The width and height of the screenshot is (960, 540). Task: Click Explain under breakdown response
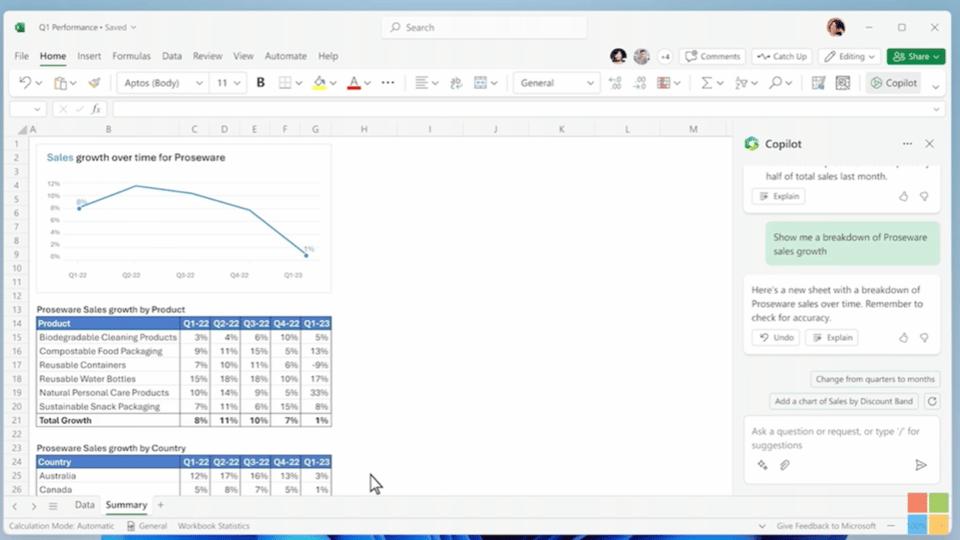click(x=832, y=337)
